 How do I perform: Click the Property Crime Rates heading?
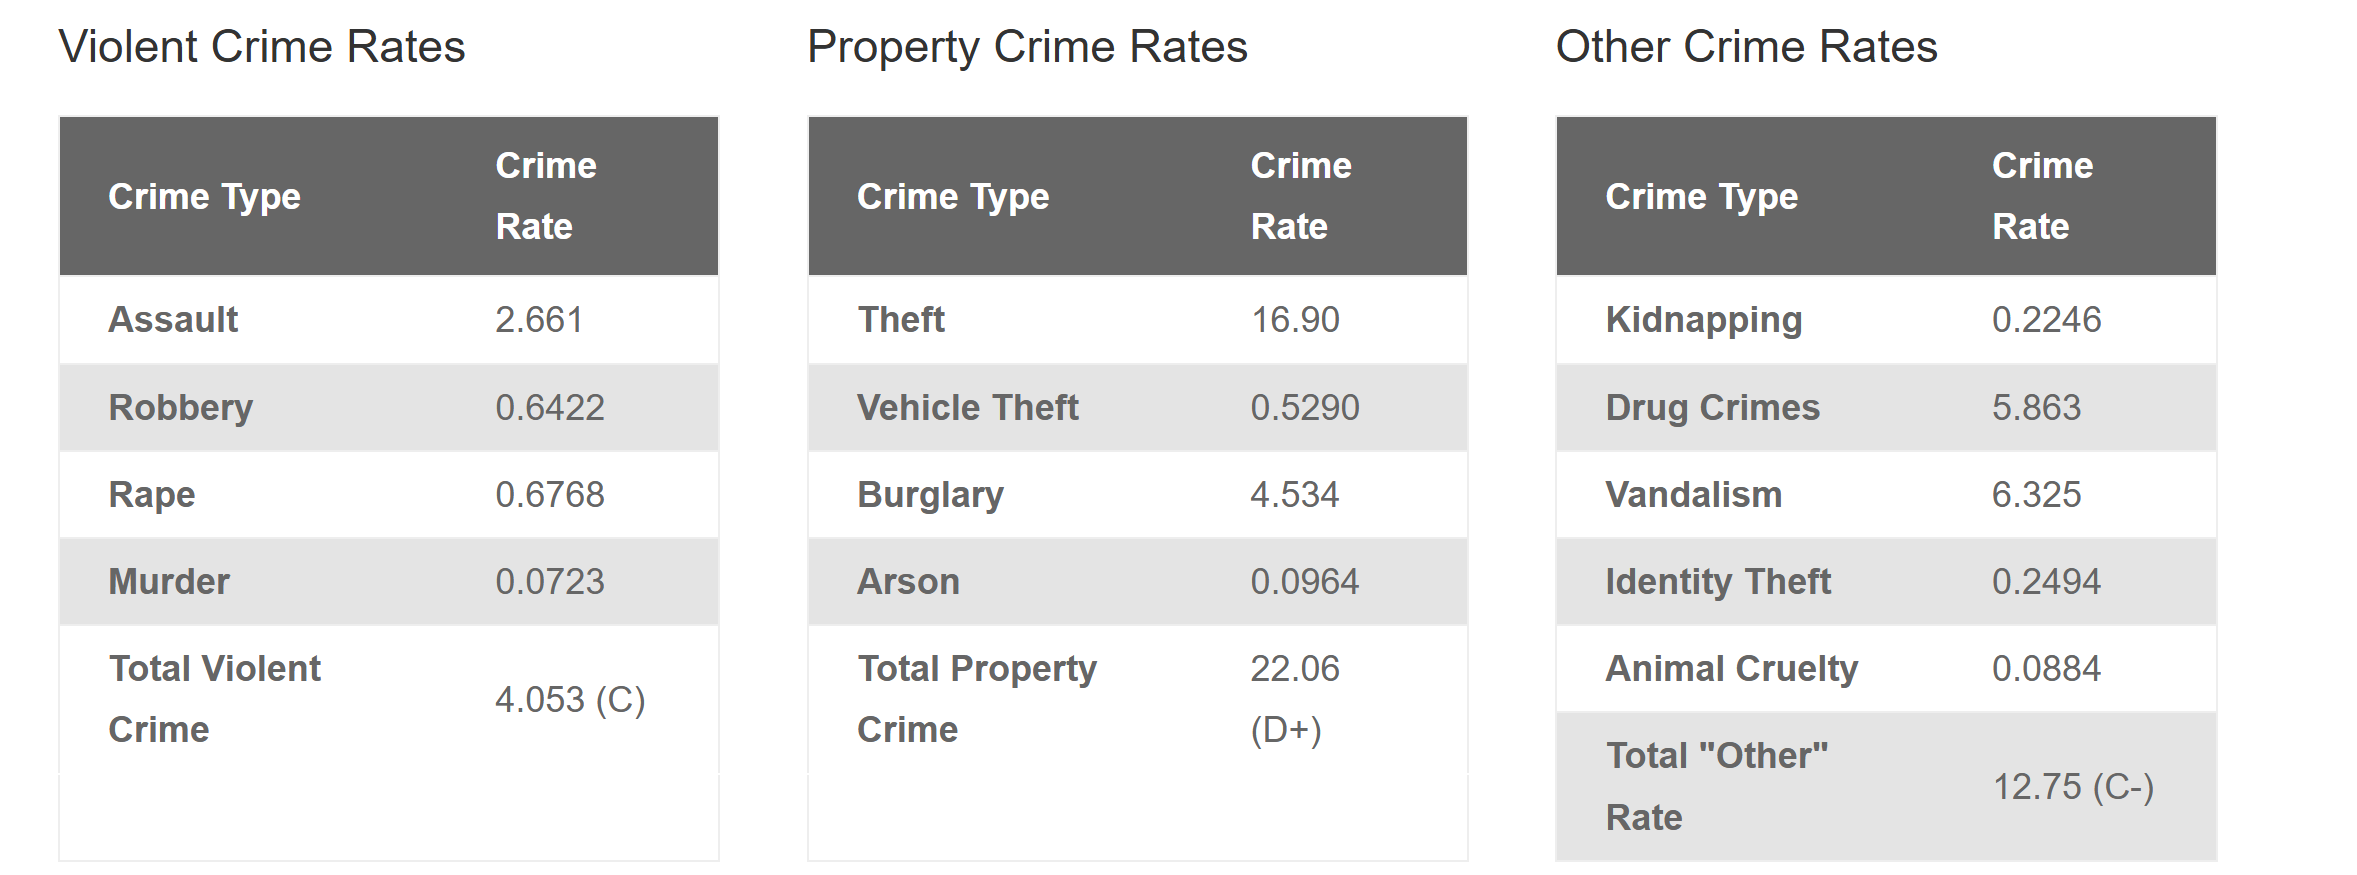tap(1027, 47)
